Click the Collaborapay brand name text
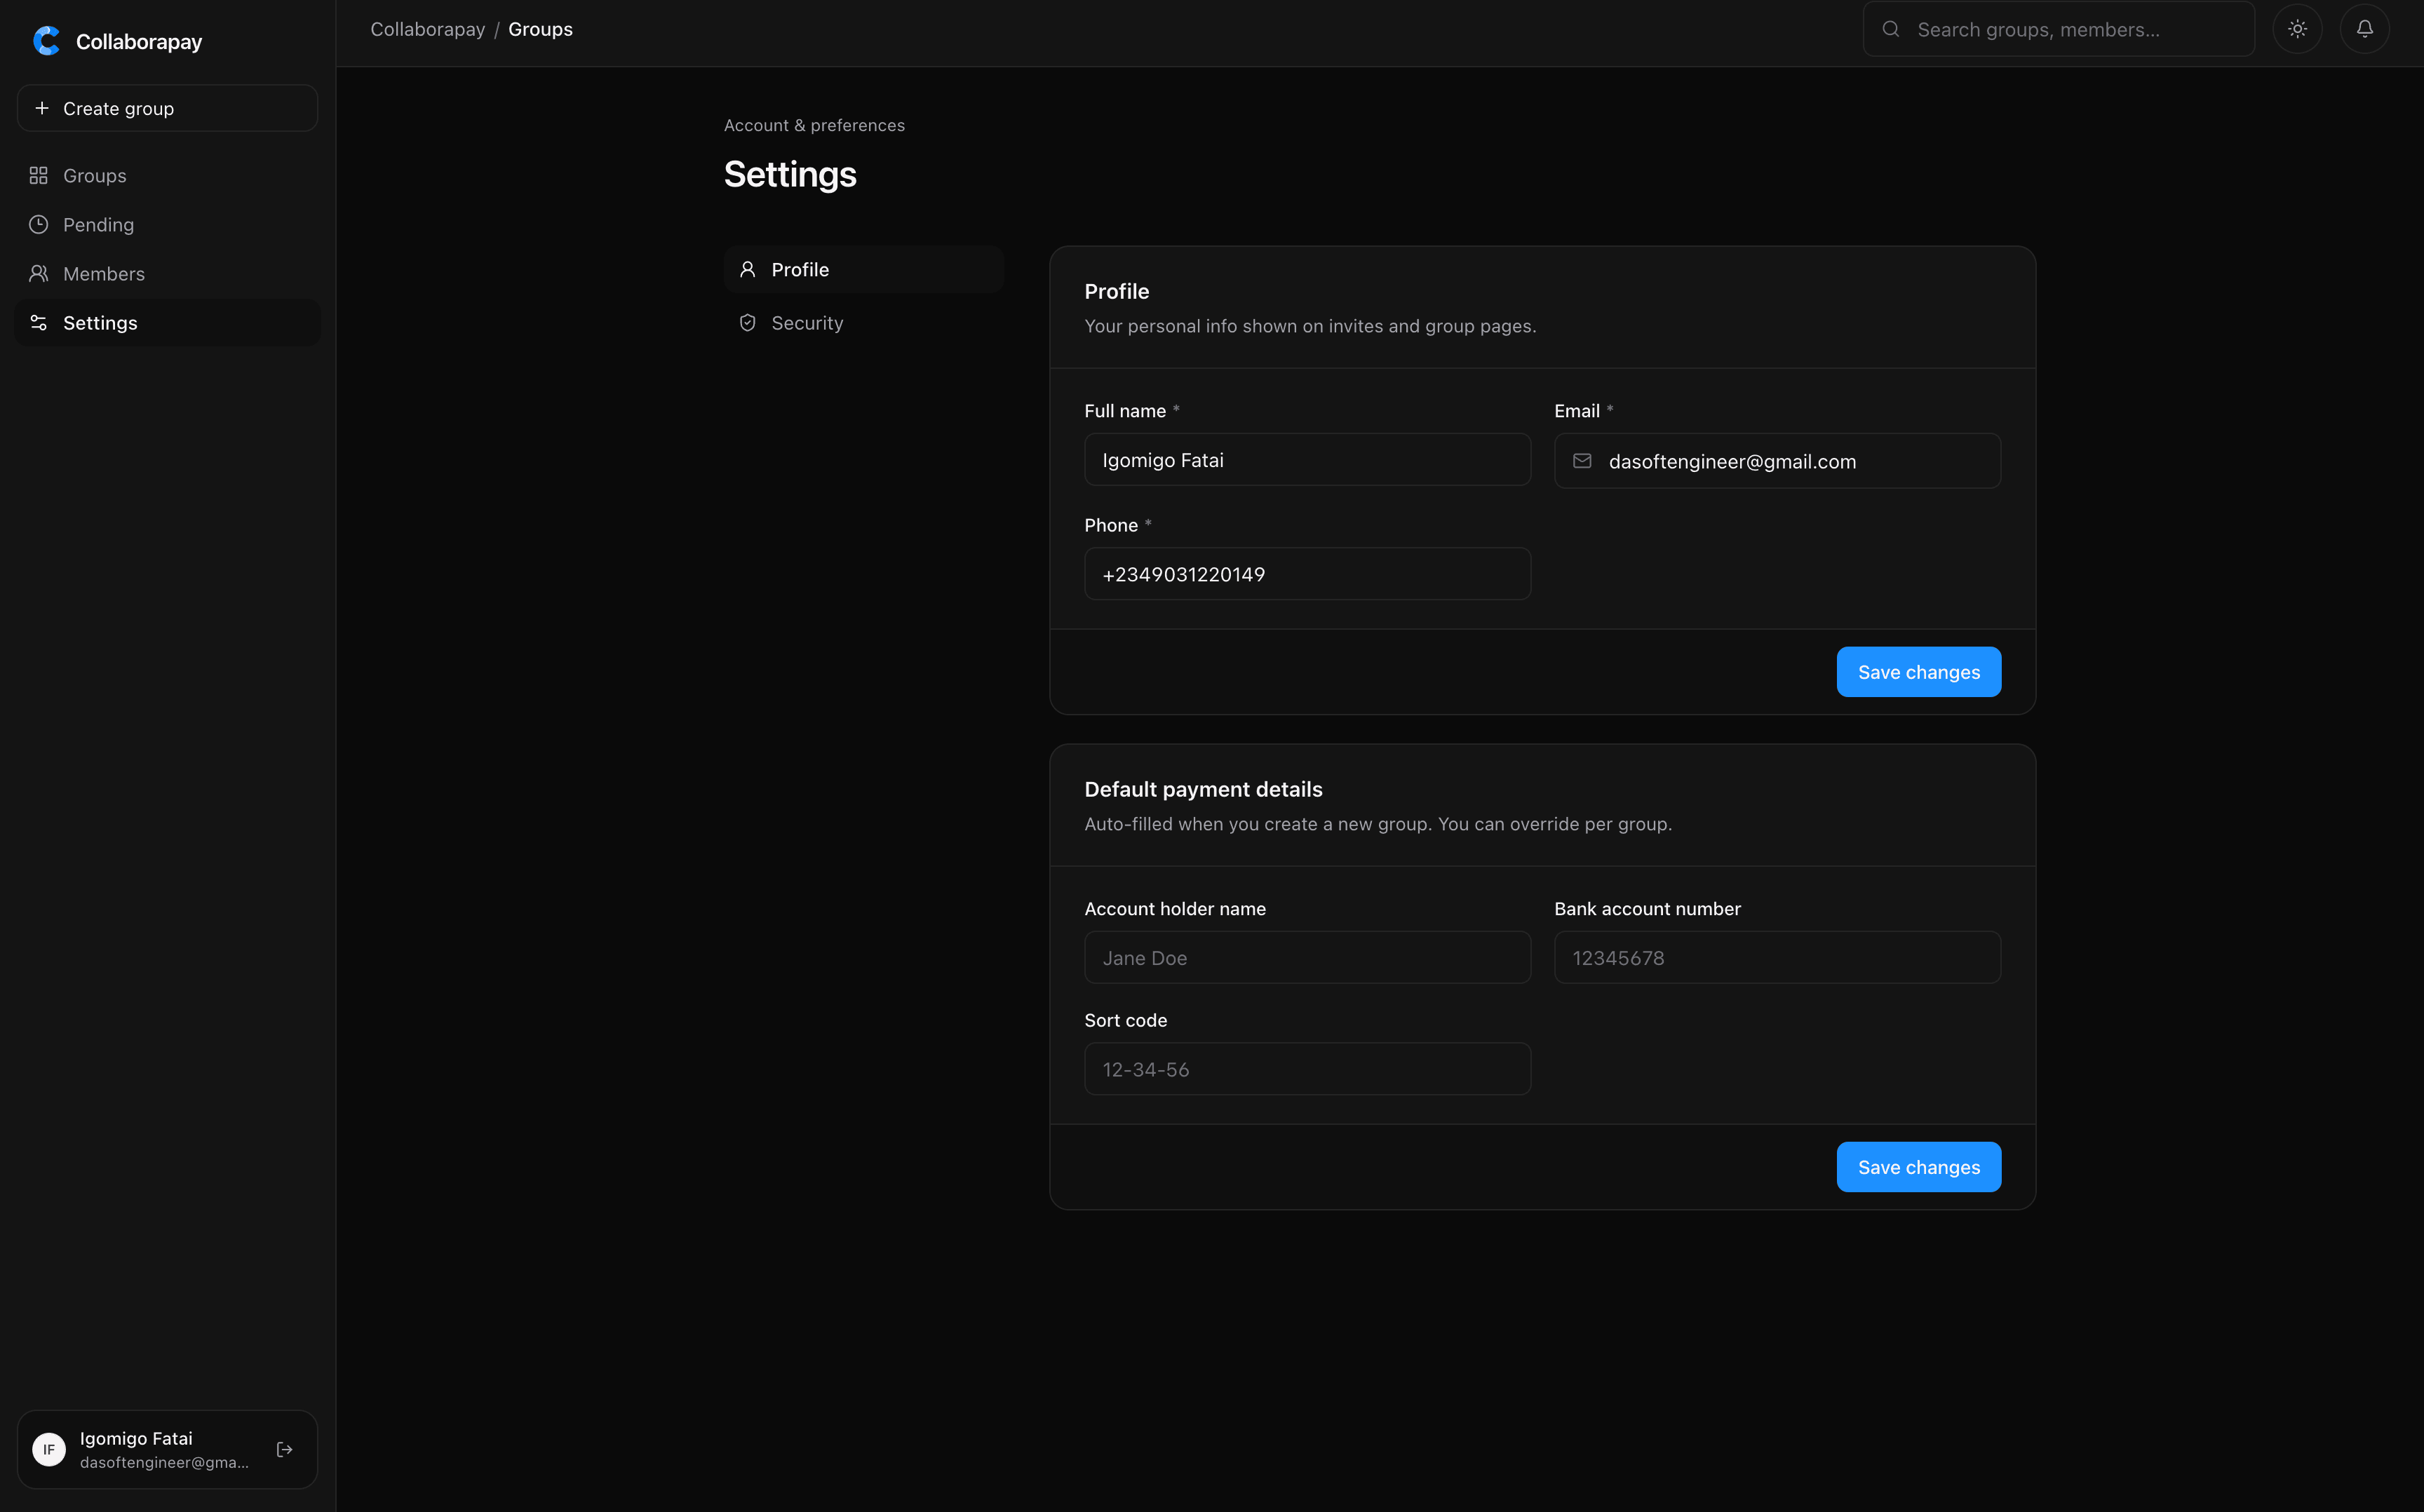2424x1512 pixels. point(139,42)
